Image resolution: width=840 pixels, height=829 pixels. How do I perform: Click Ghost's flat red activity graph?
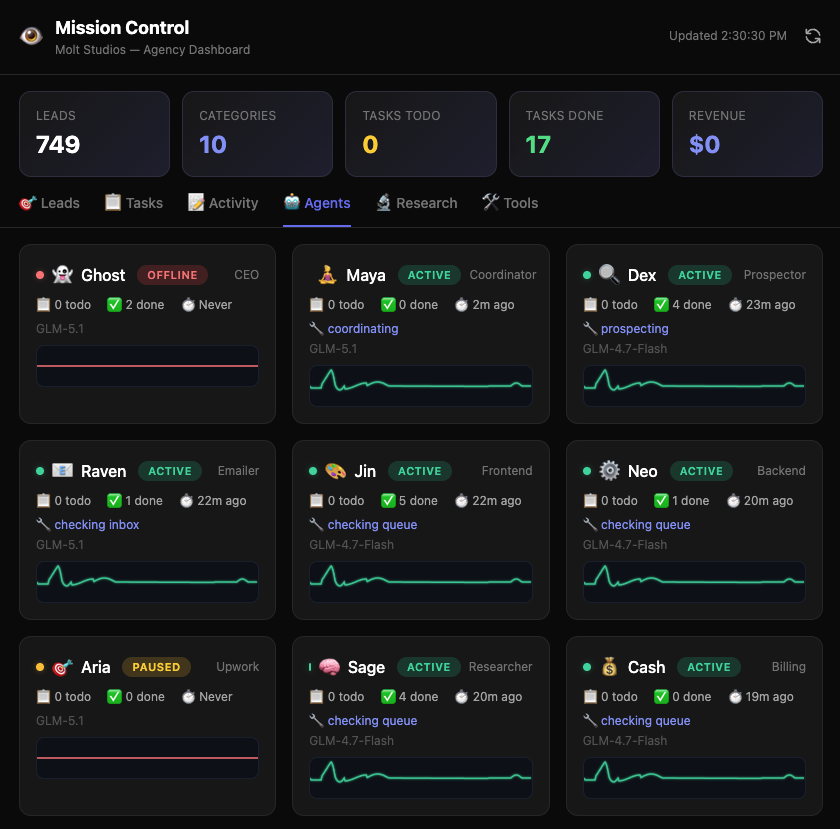(x=147, y=366)
